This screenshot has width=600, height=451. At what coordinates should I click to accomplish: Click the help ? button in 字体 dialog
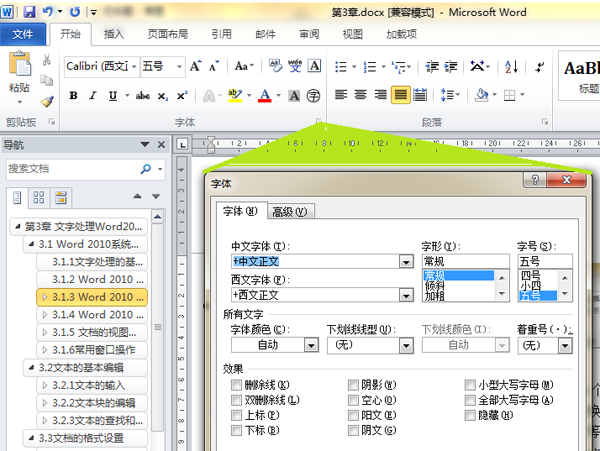click(x=535, y=179)
